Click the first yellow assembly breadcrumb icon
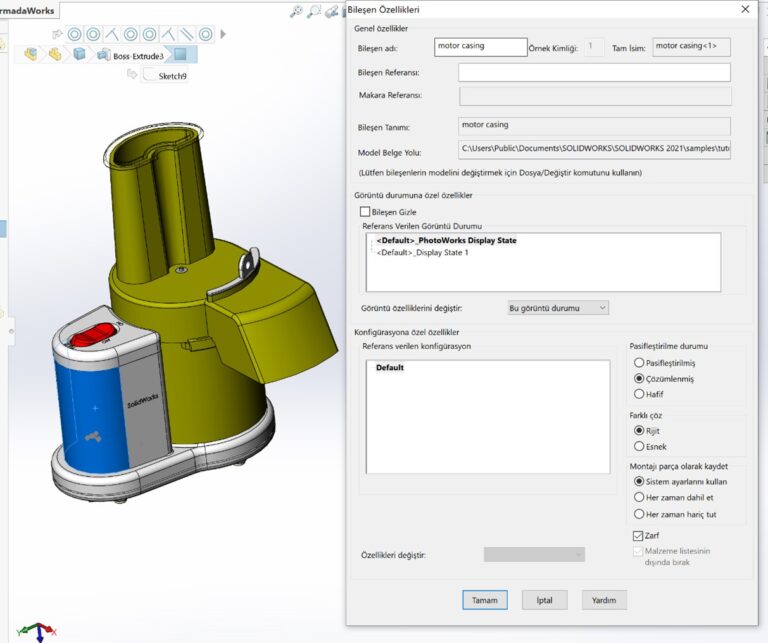The height and width of the screenshot is (643, 768). coord(31,54)
